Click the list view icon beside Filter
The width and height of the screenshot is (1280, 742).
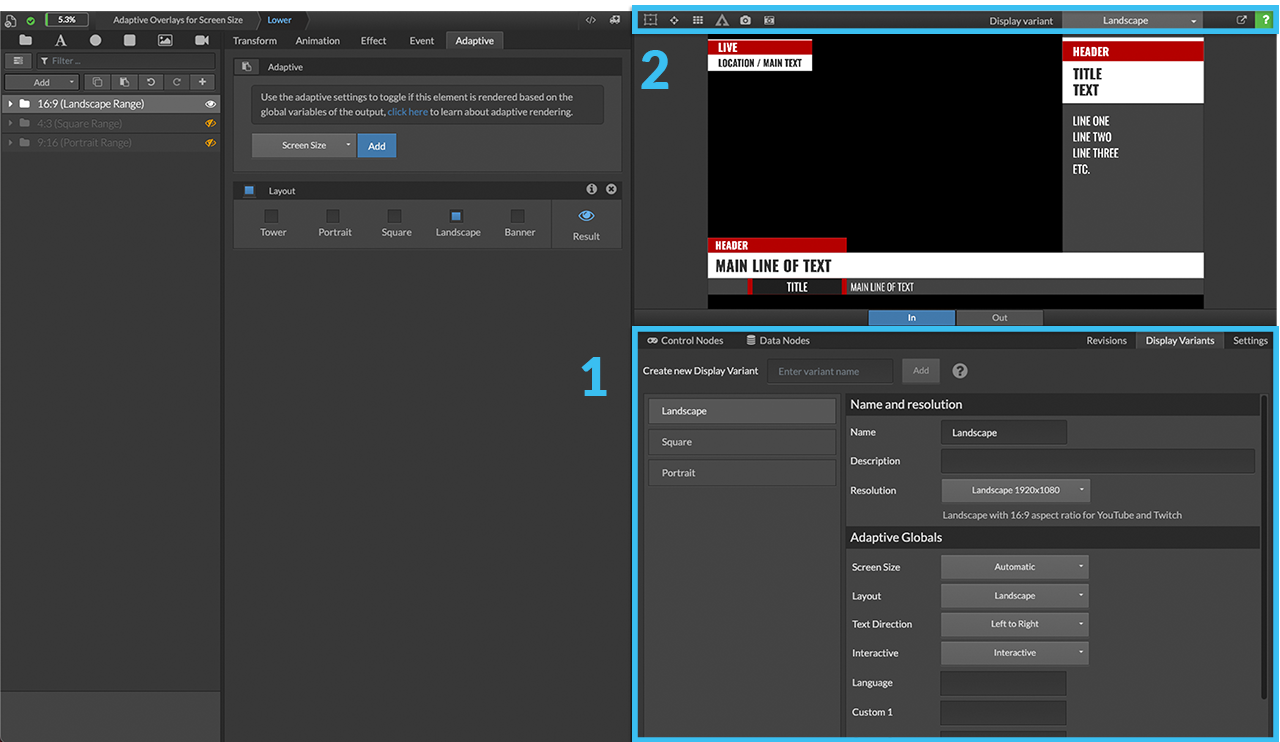click(18, 61)
